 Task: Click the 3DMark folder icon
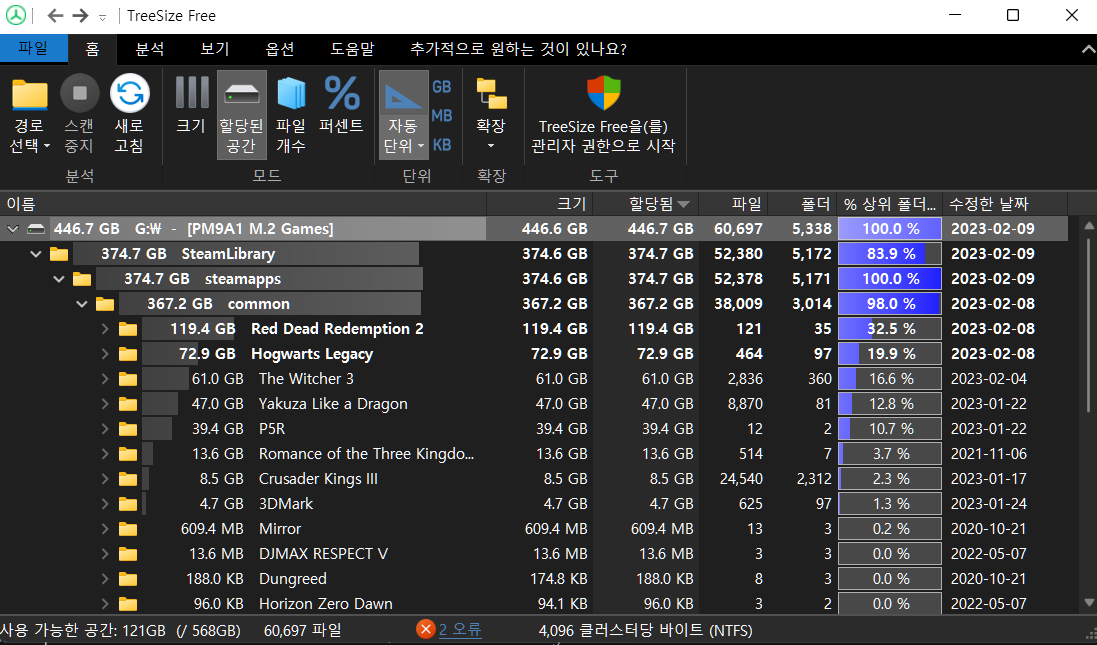127,504
